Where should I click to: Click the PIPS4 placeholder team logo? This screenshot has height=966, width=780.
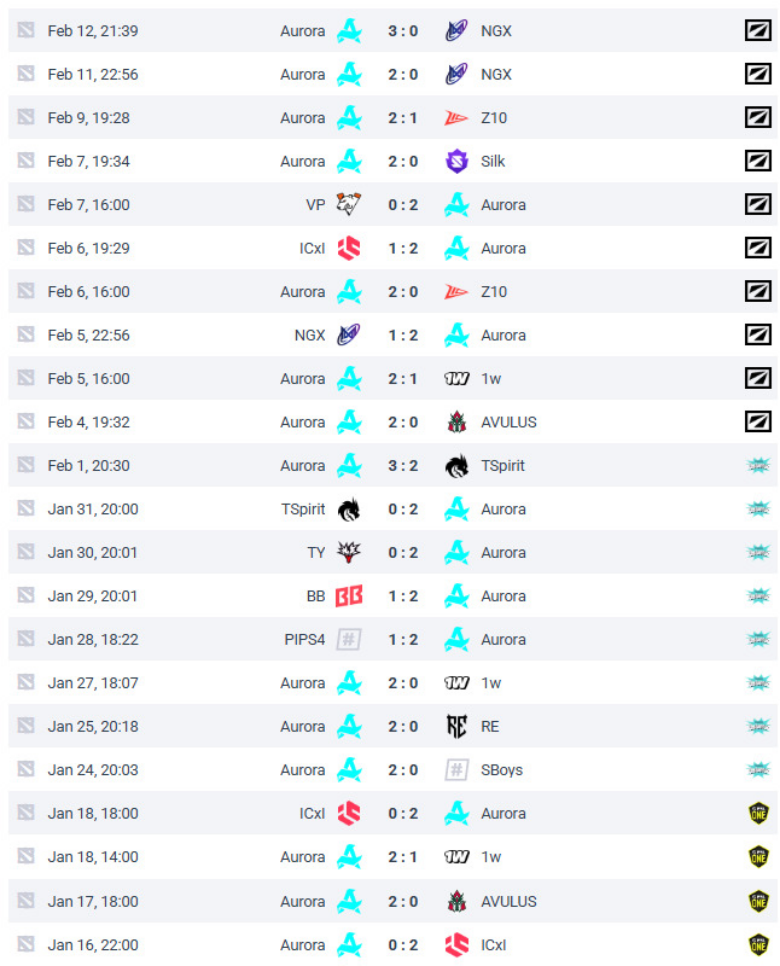pos(348,639)
